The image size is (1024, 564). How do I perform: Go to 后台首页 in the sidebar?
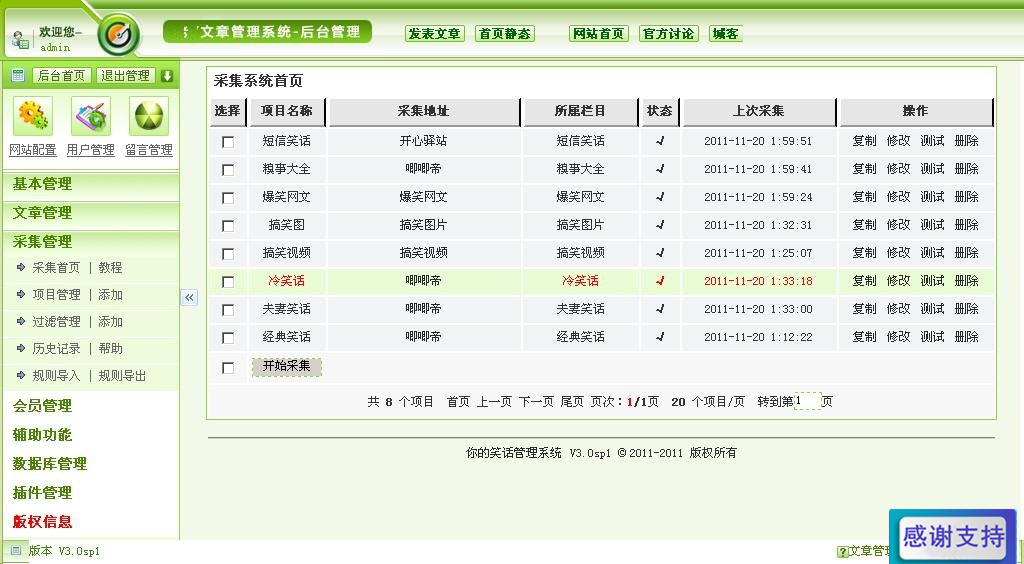[61, 76]
